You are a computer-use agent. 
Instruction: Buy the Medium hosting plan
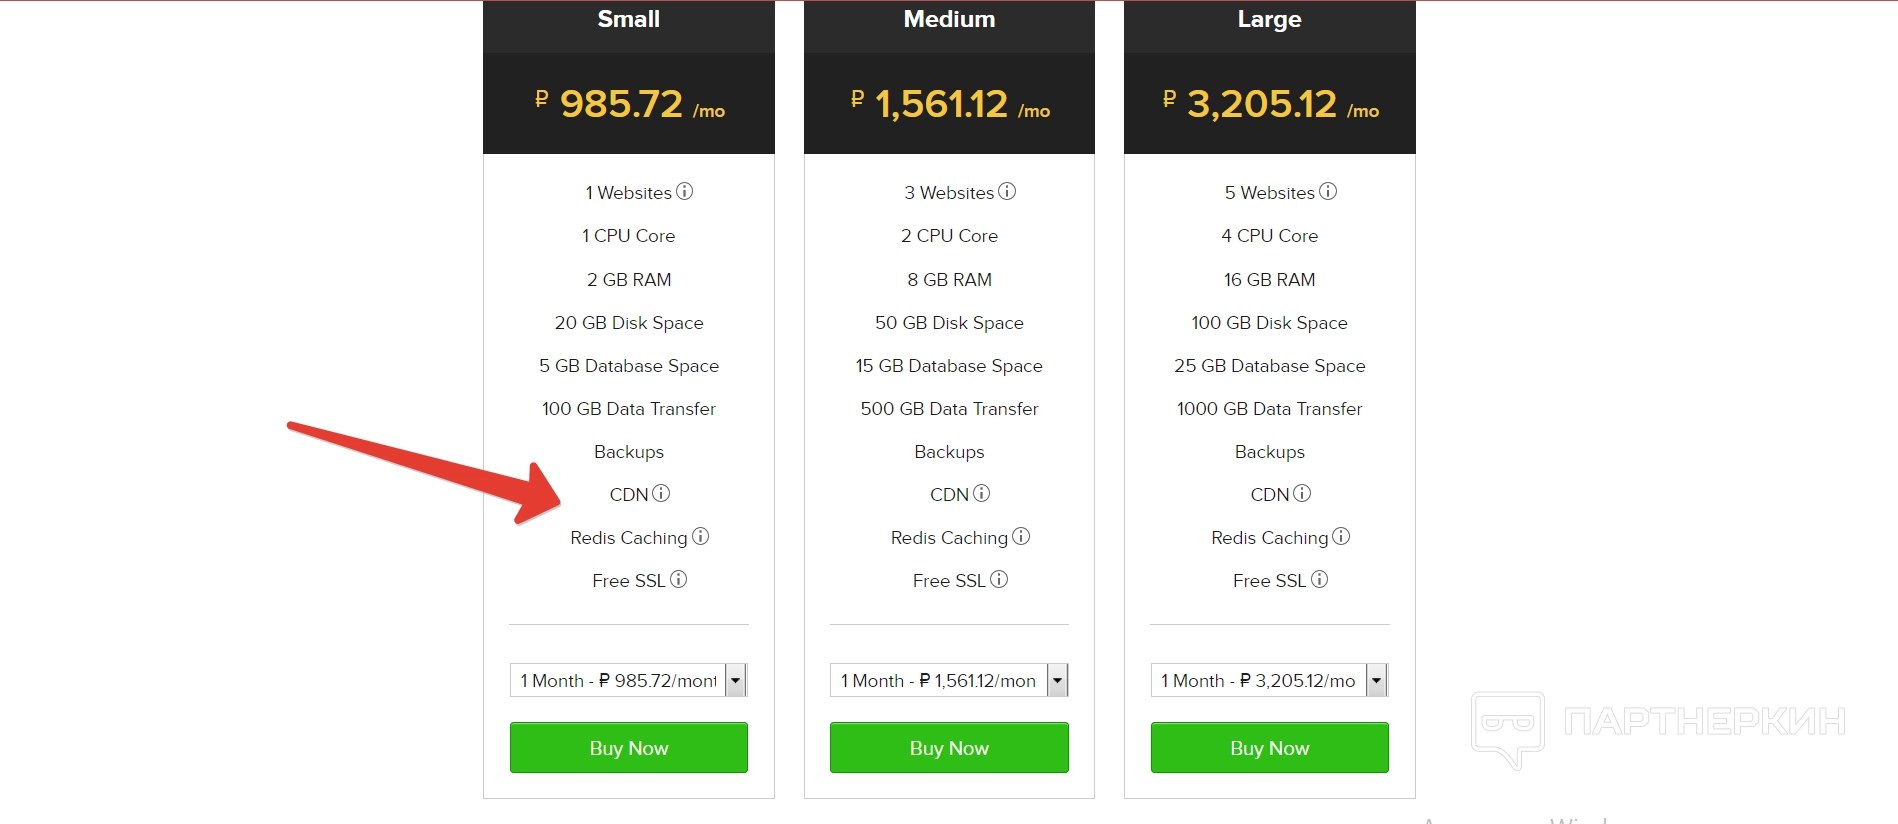point(949,748)
